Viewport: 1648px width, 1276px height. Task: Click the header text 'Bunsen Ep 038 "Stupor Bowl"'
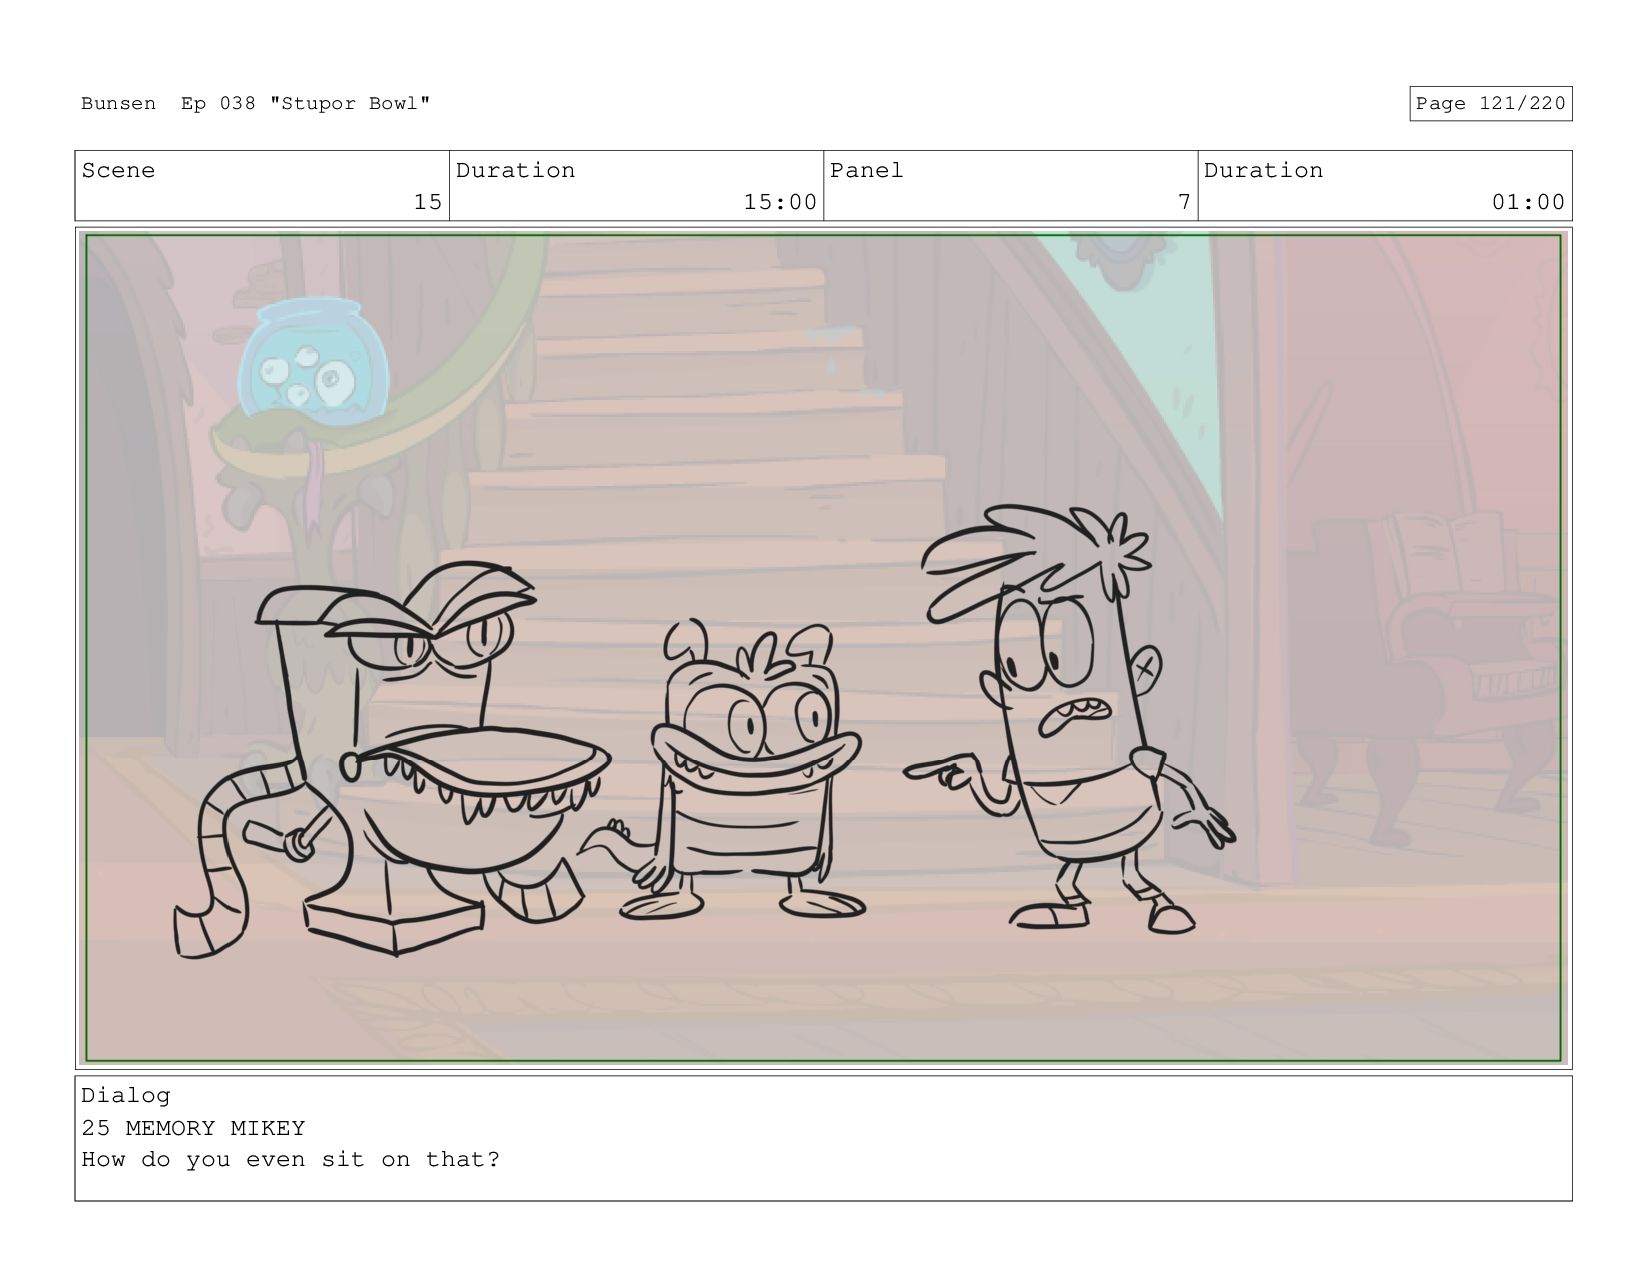256,104
